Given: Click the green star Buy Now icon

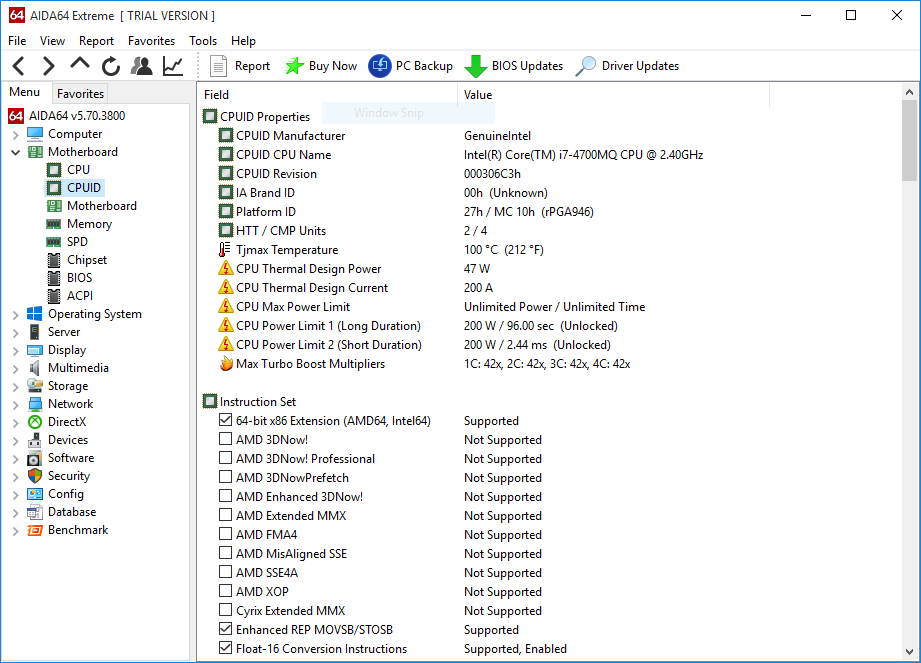Looking at the screenshot, I should tap(294, 66).
